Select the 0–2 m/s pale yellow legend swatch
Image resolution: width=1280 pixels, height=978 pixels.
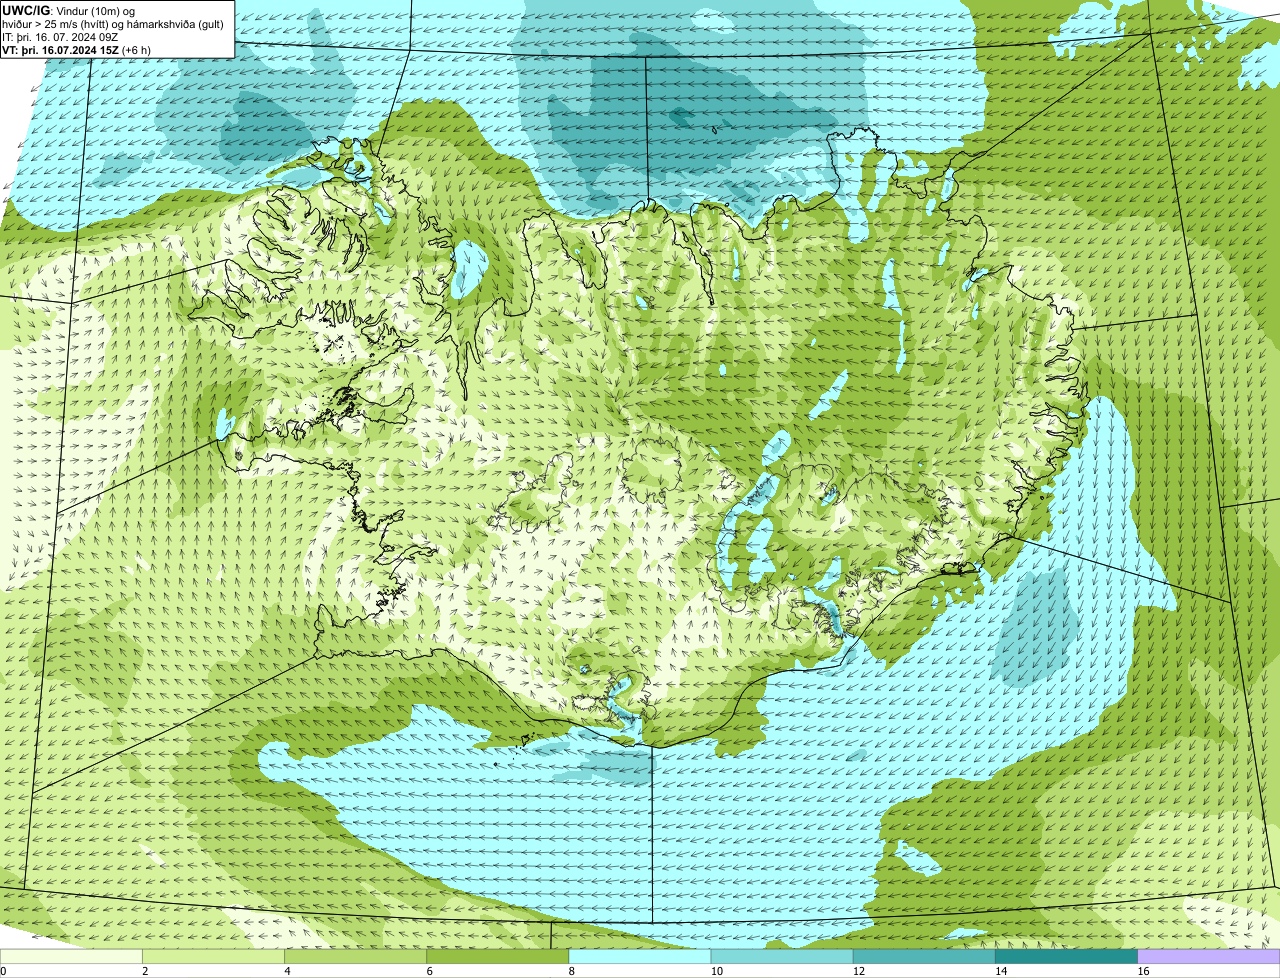[x=71, y=957]
